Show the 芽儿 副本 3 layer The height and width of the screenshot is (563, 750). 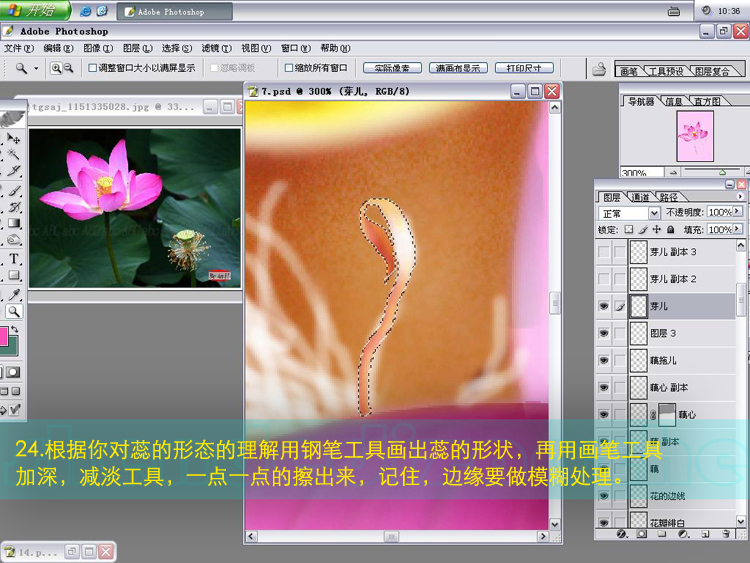click(604, 252)
